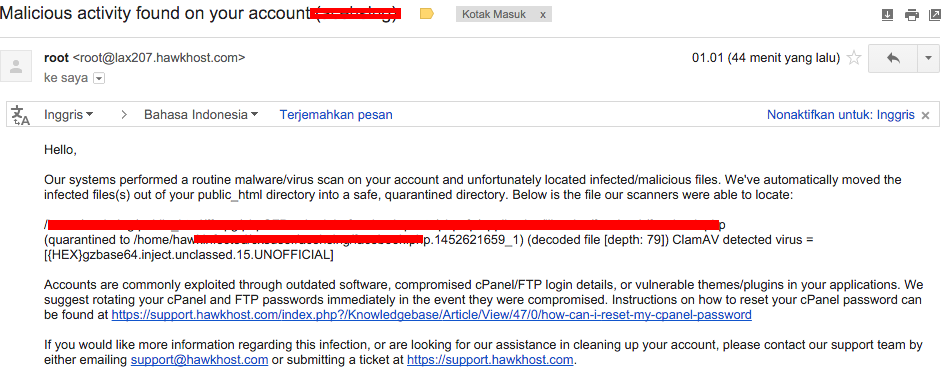Open the https://support.hawkhost.com ticket link
949x392 pixels.
(x=490, y=360)
